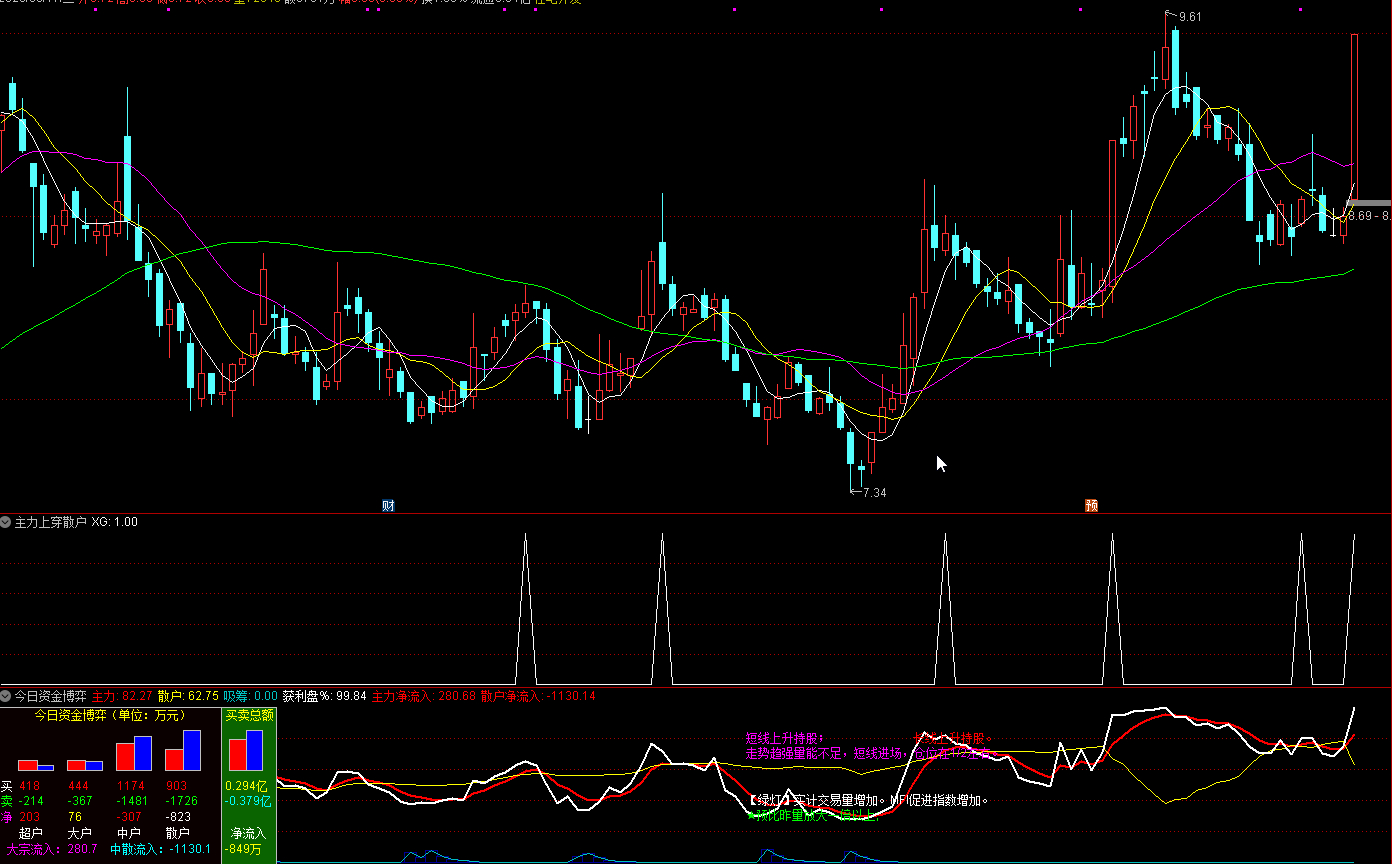Screen dimensions: 1392x864
Task: Click the 散户 red-blue bar chart
Action: (182, 750)
